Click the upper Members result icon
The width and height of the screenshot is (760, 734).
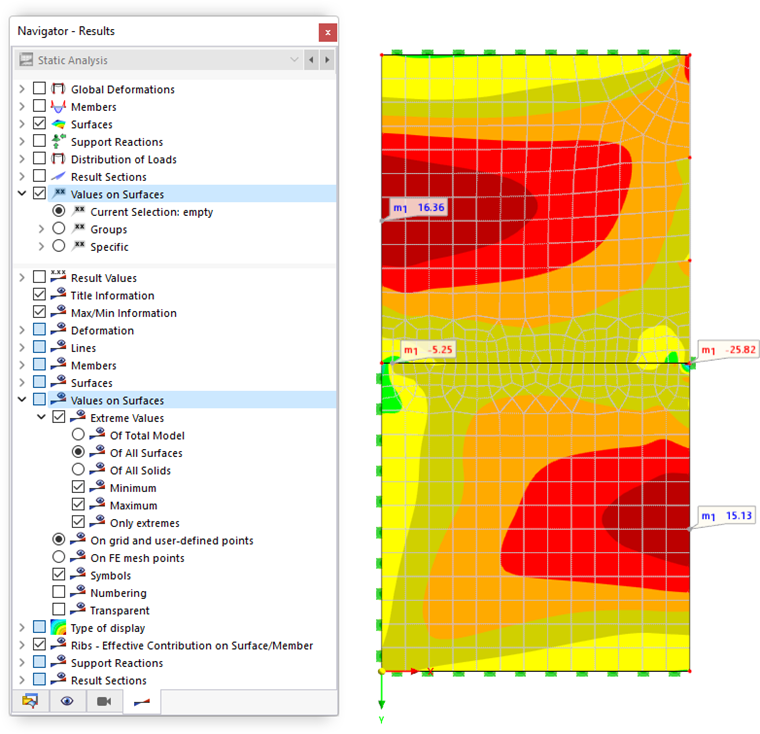click(58, 106)
